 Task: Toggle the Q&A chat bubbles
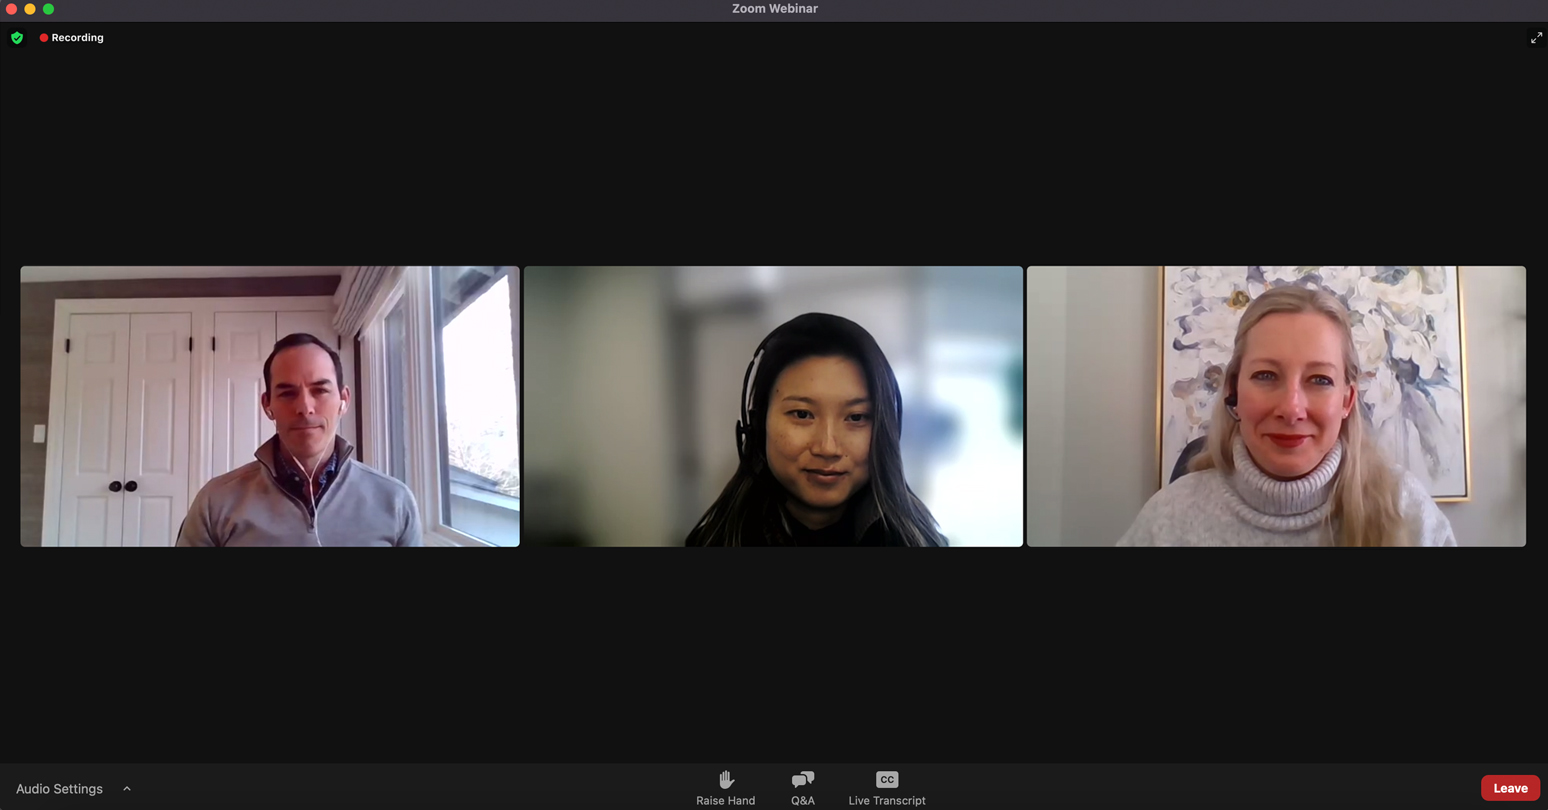803,778
